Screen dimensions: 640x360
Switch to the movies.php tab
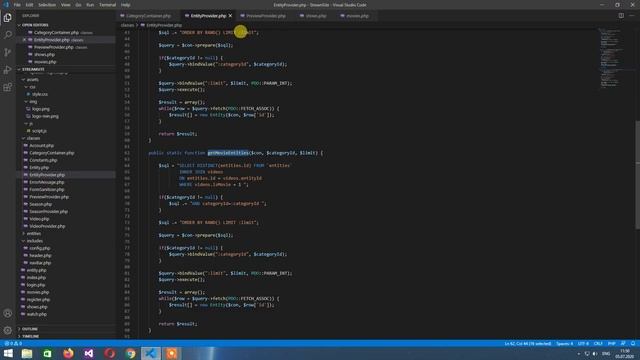pyautogui.click(x=357, y=16)
